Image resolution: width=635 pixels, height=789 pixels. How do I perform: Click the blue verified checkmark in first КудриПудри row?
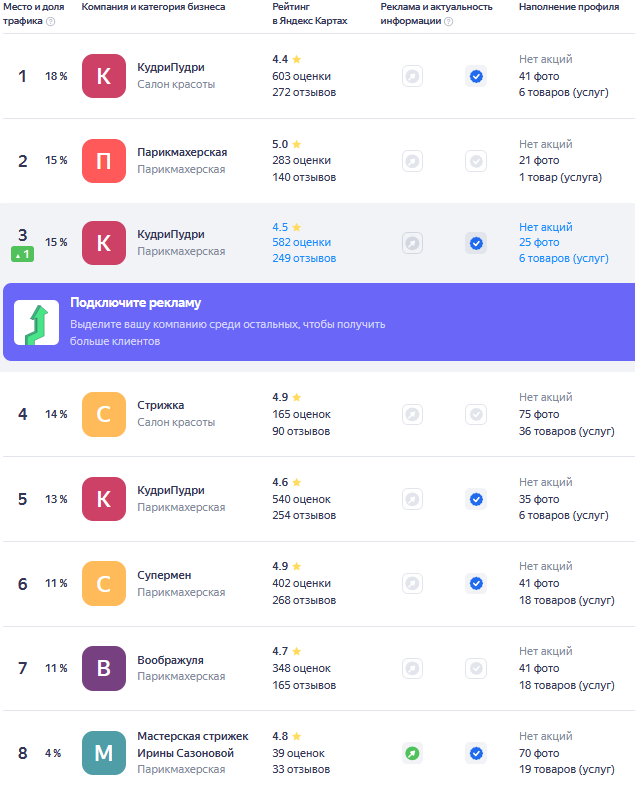coord(476,76)
